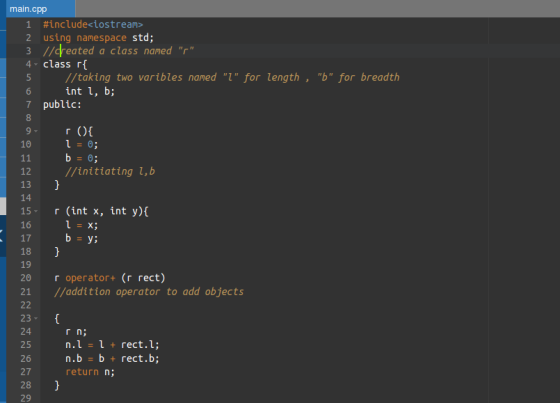Click the 'r (int x, int y){' line
This screenshot has height=403, width=560.
(x=101, y=211)
